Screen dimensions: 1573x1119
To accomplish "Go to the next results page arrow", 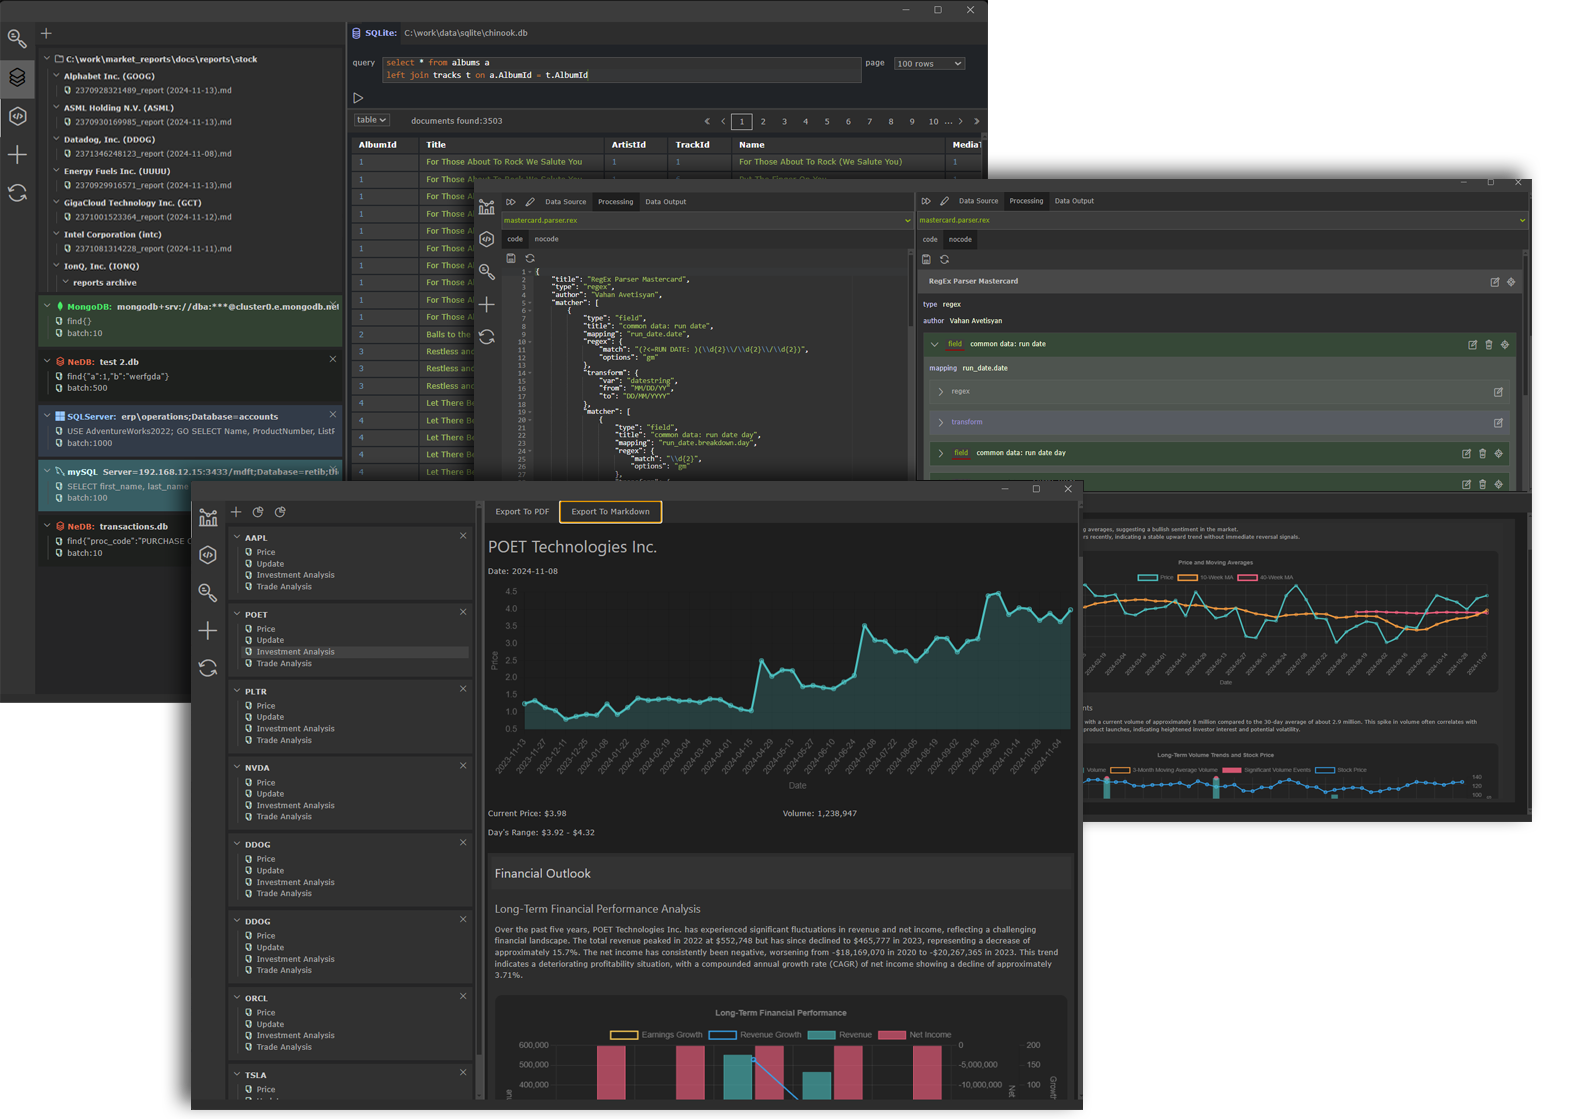I will 961,122.
